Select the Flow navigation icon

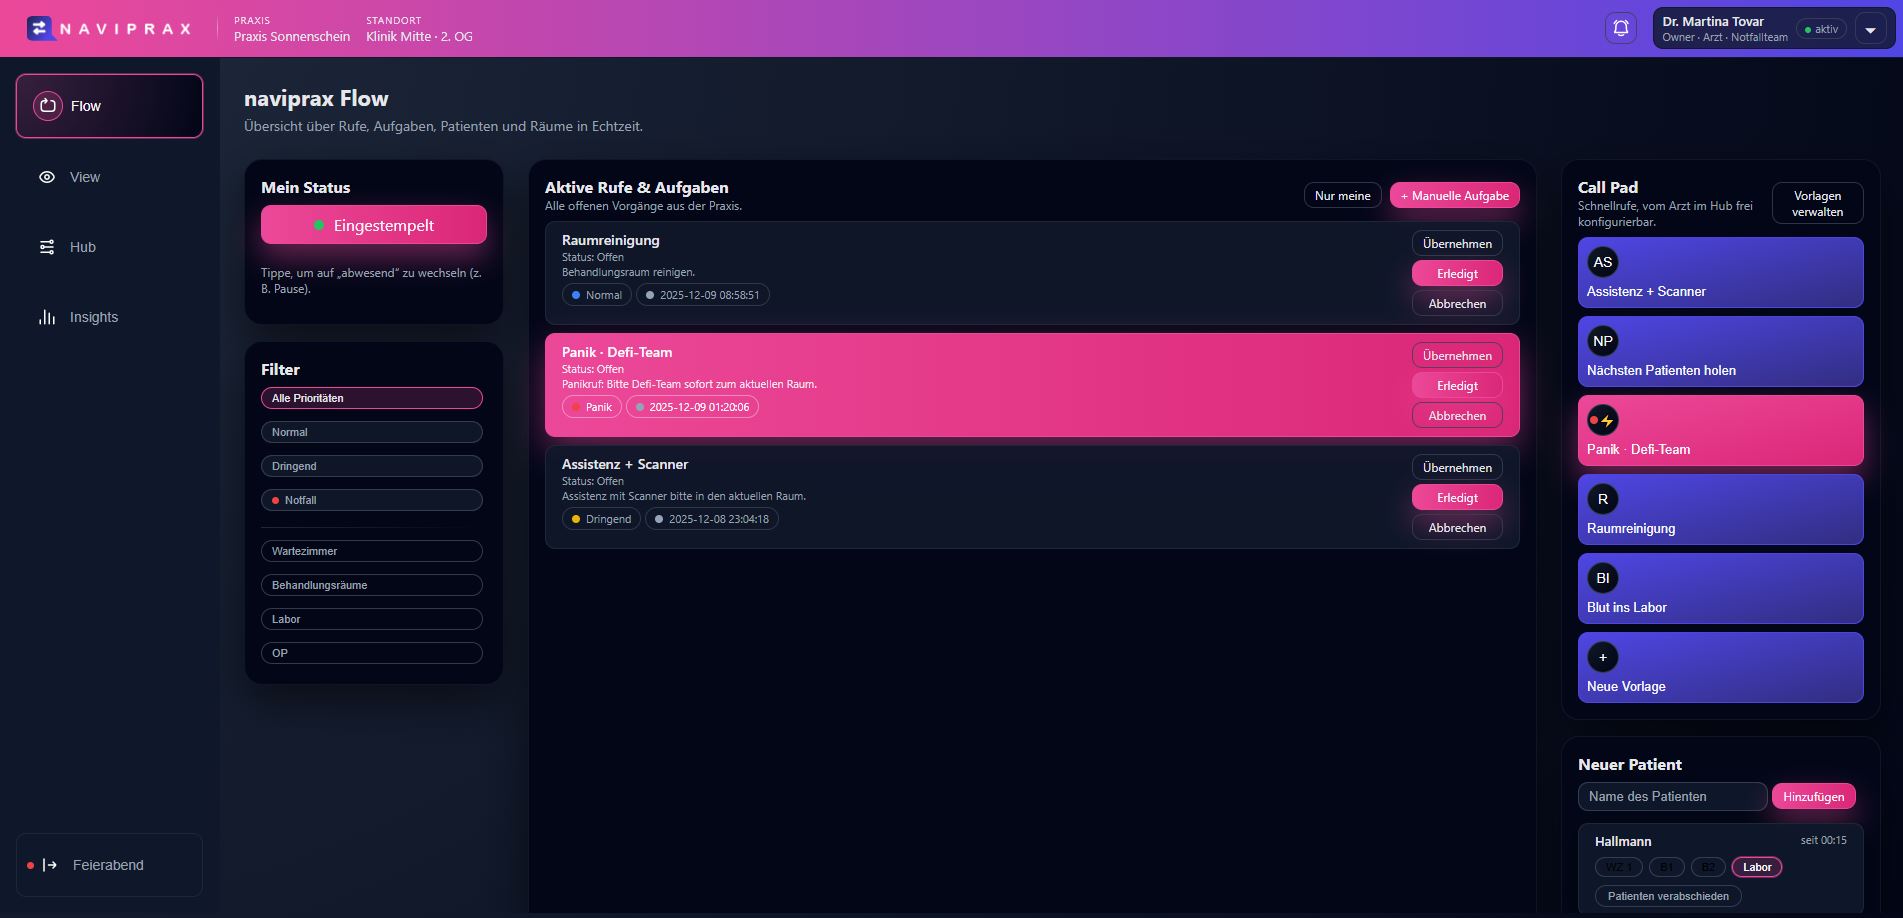click(47, 105)
